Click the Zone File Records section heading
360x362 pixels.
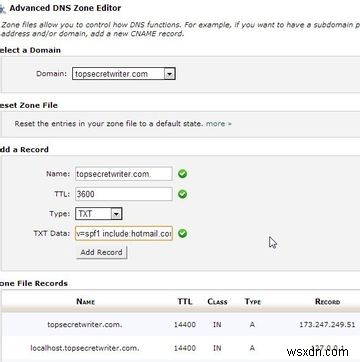coord(34,283)
